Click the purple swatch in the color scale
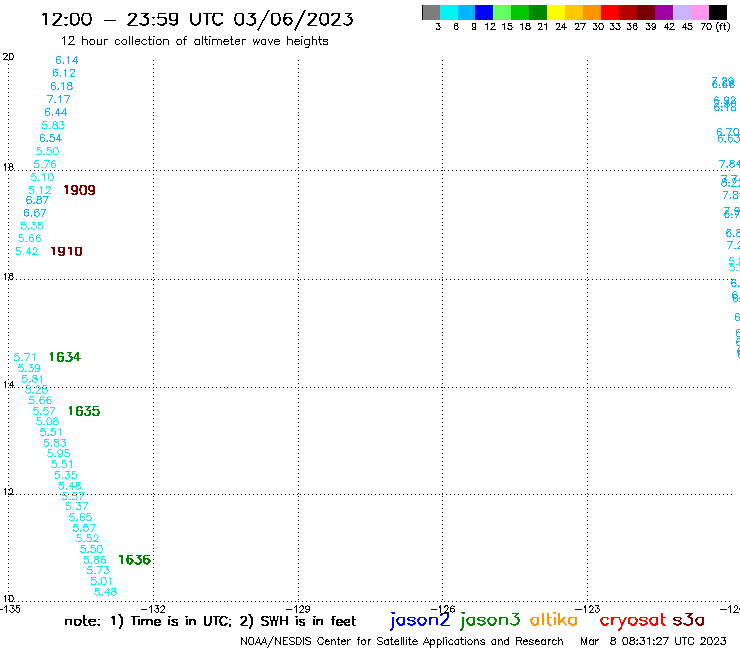Viewport: 740px width, 650px height. 664,12
